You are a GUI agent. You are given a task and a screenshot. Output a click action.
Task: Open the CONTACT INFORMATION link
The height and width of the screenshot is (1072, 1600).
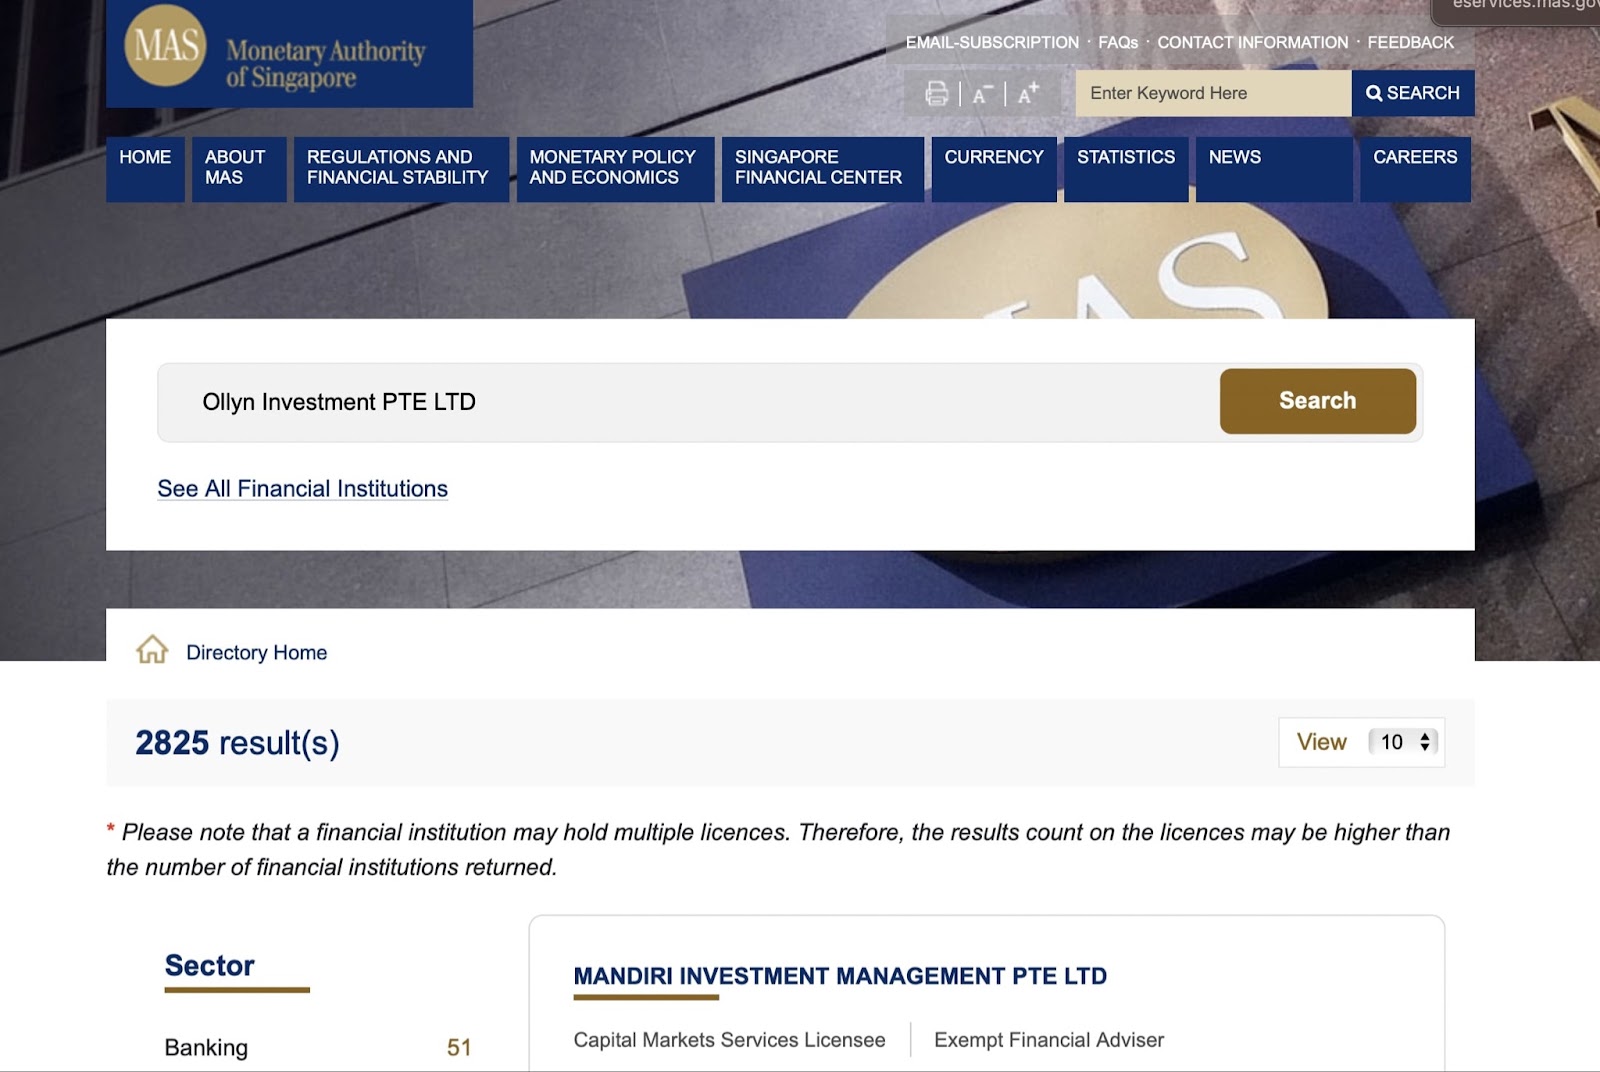[1252, 42]
